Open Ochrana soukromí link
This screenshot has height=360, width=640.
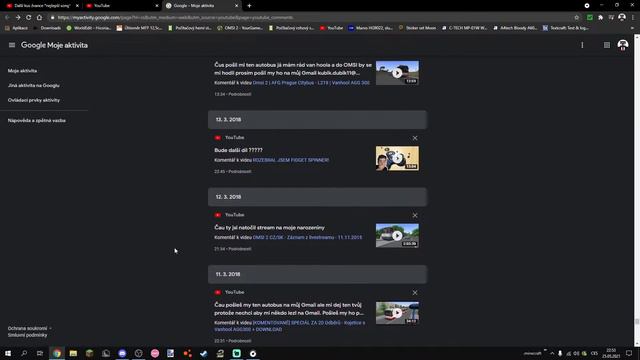(27, 328)
